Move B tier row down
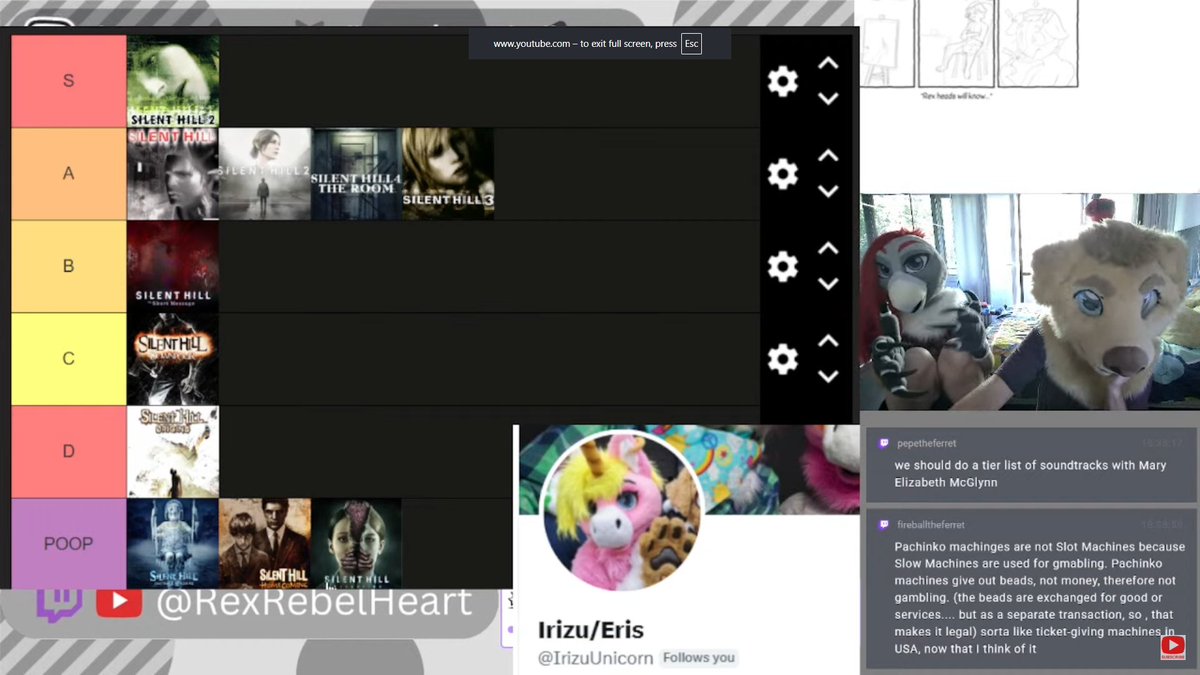The width and height of the screenshot is (1200, 675). (827, 283)
